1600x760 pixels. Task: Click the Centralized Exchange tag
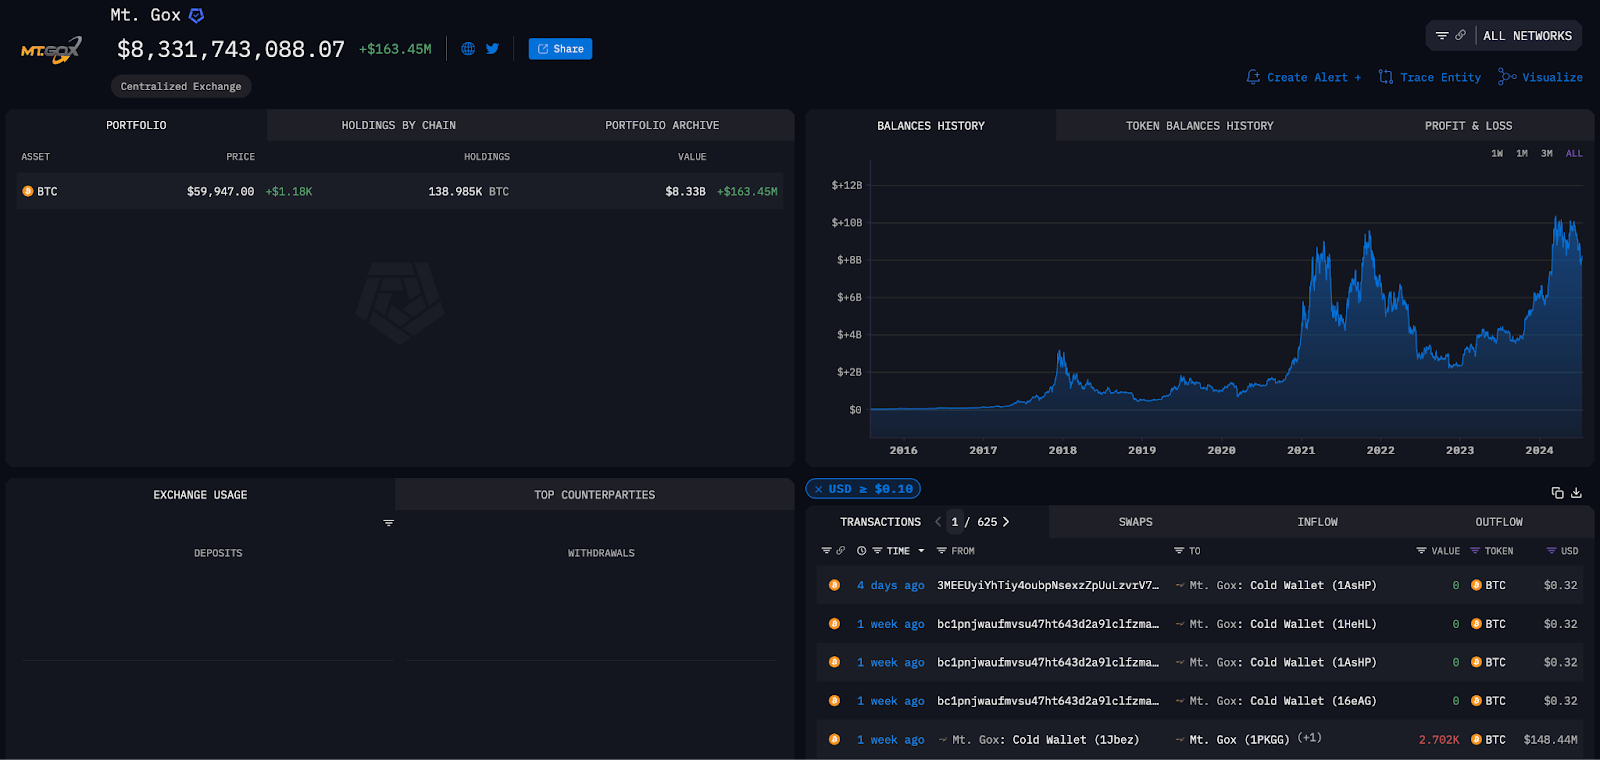181,86
